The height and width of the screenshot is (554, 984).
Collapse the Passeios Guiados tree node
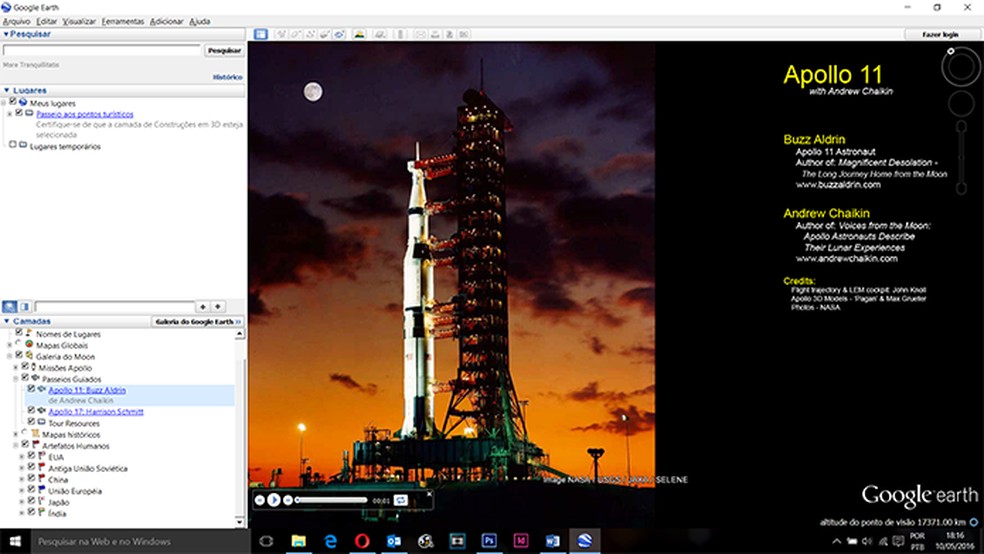click(x=16, y=379)
